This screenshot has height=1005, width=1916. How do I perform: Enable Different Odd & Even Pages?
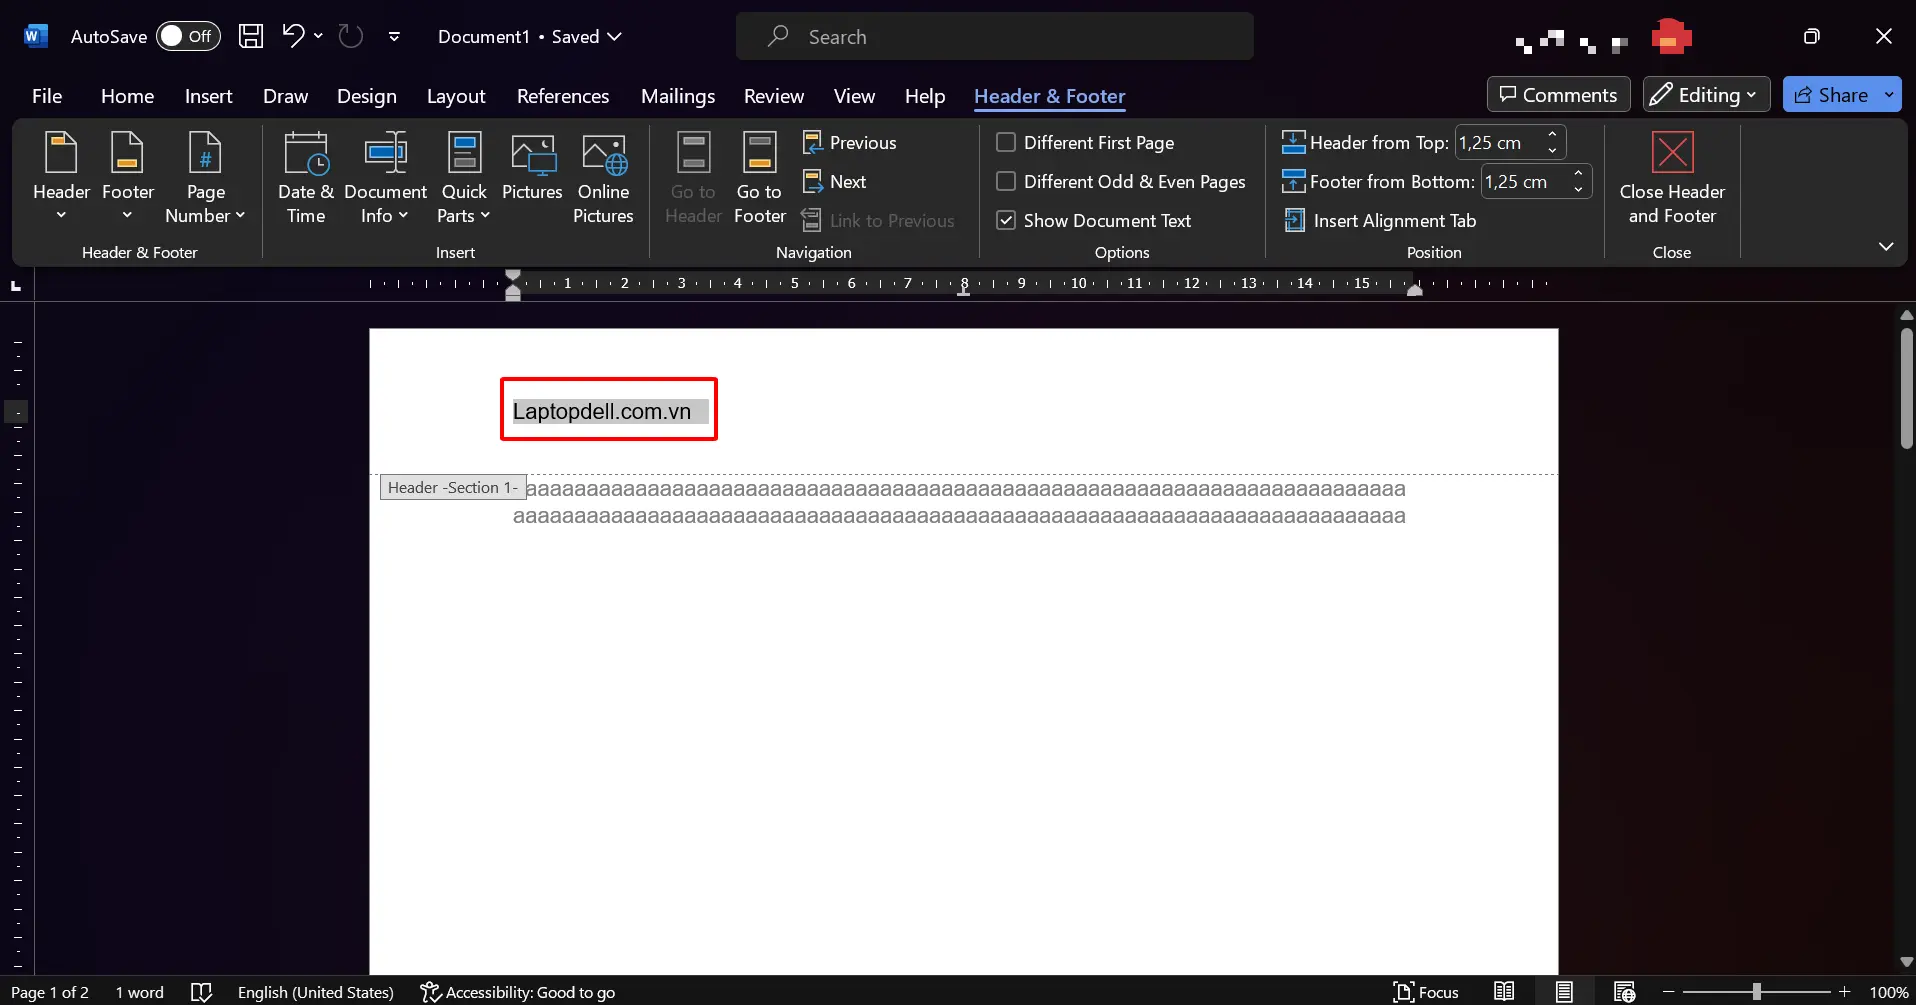point(1121,182)
